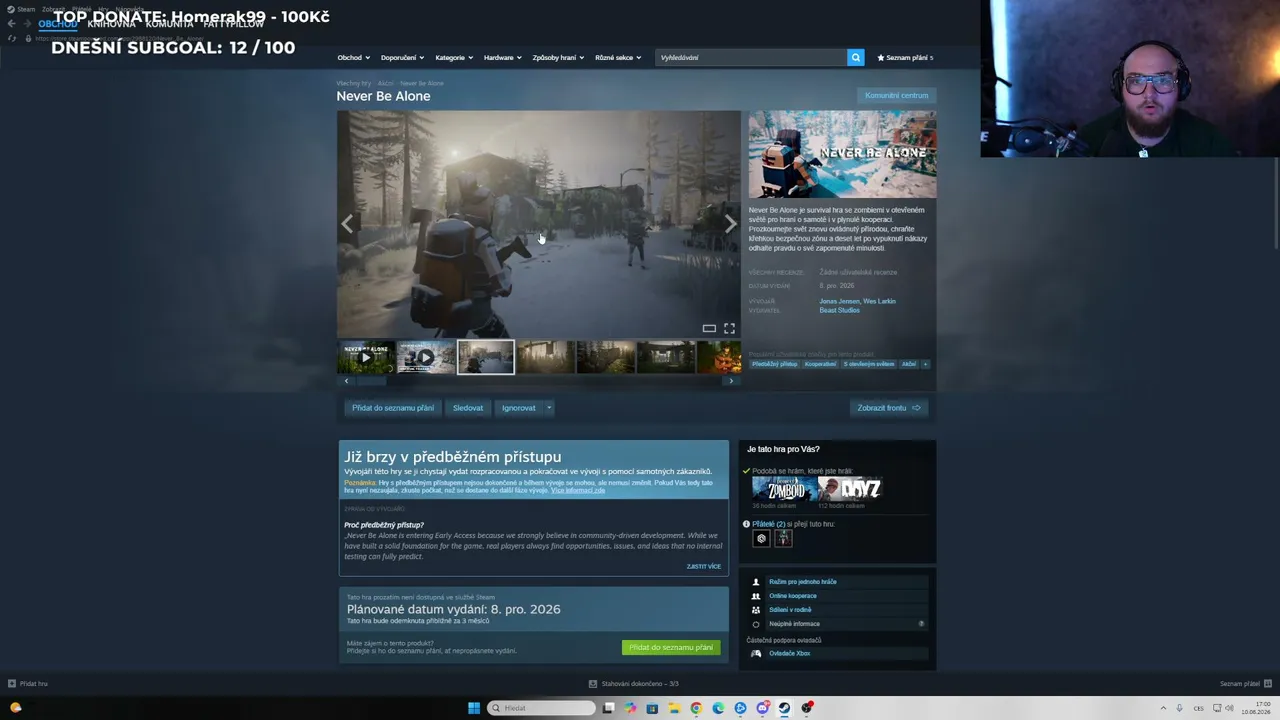Open Microsoft Edge from the taskbar
Screen dimensions: 1280x720
coord(718,708)
